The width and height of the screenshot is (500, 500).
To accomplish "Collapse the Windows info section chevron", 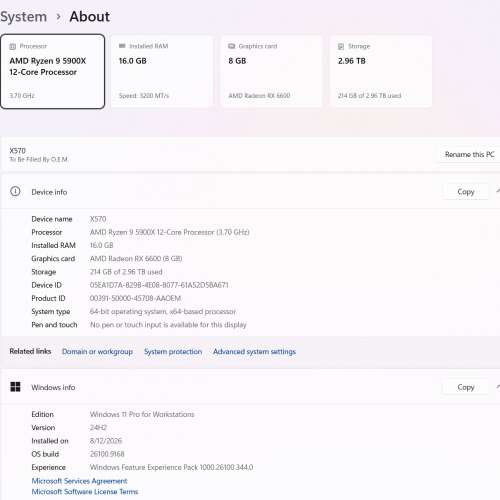I will pos(497,387).
